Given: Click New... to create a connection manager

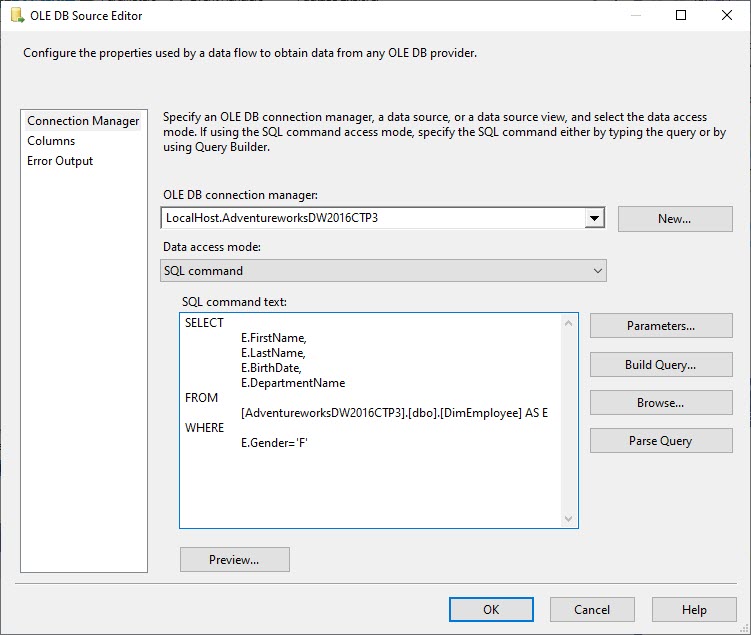Looking at the screenshot, I should pos(674,218).
